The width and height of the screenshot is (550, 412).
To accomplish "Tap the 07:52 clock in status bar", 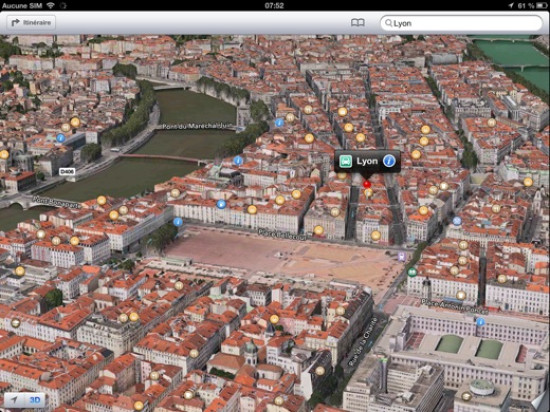I will point(274,5).
